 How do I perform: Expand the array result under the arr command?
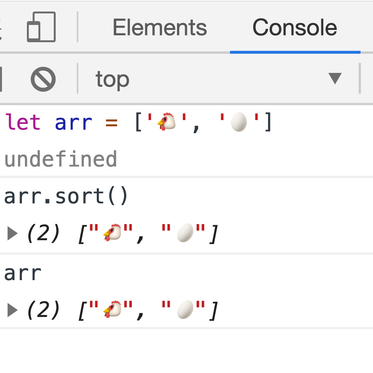12,310
